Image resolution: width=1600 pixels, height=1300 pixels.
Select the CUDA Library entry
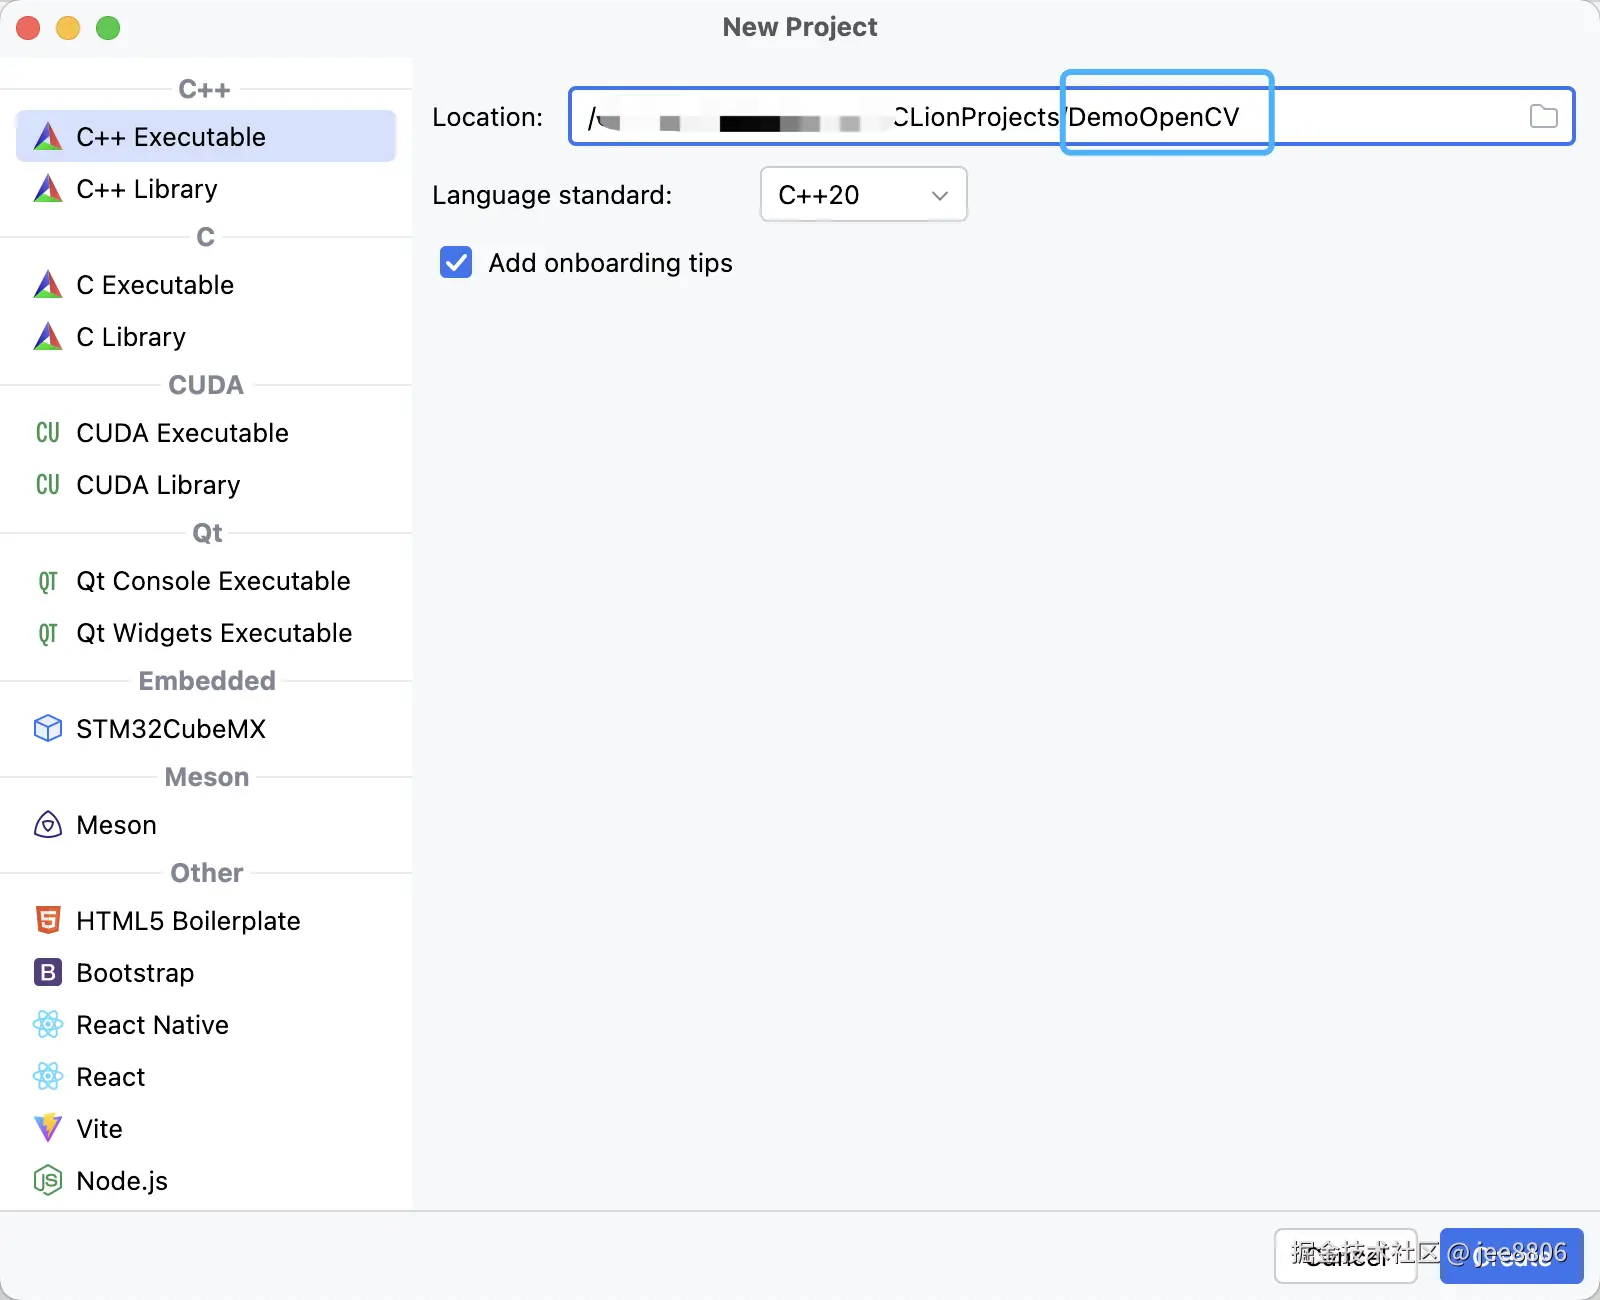tap(158, 485)
